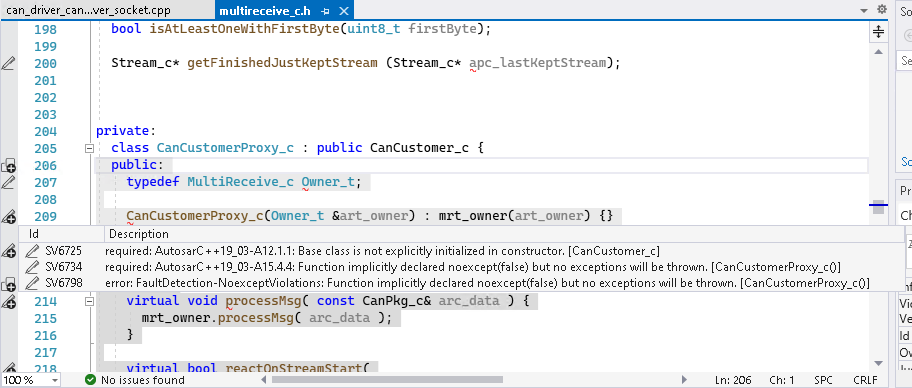Open tab settings gear icon
This screenshot has width=912, height=388.
(x=882, y=10)
